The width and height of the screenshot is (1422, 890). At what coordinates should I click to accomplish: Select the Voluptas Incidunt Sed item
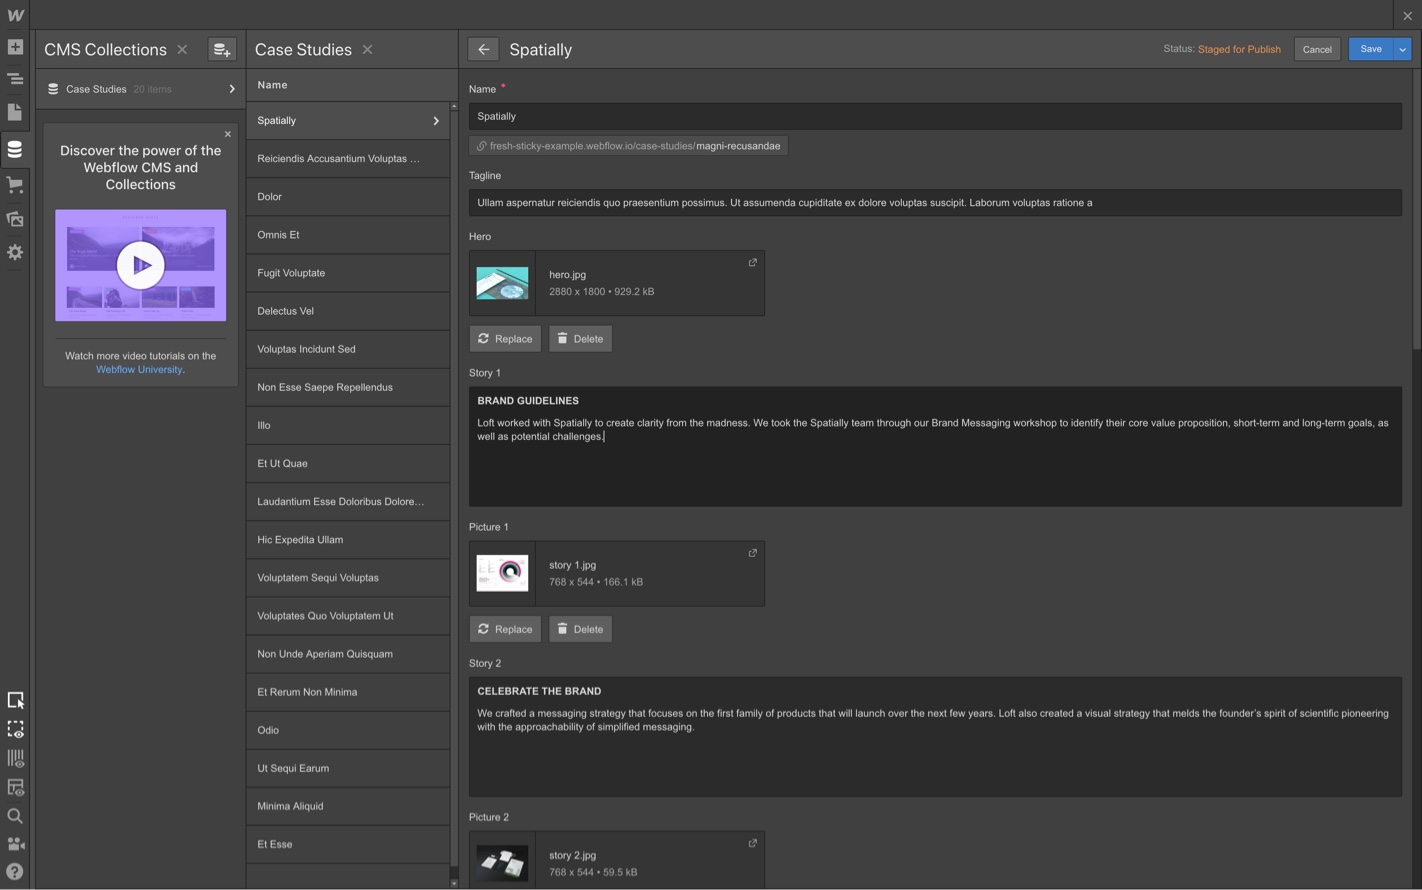point(348,349)
